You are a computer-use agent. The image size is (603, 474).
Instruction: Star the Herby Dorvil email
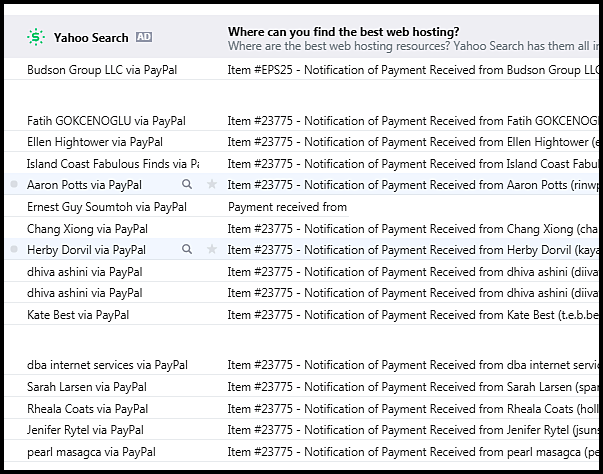tap(212, 249)
